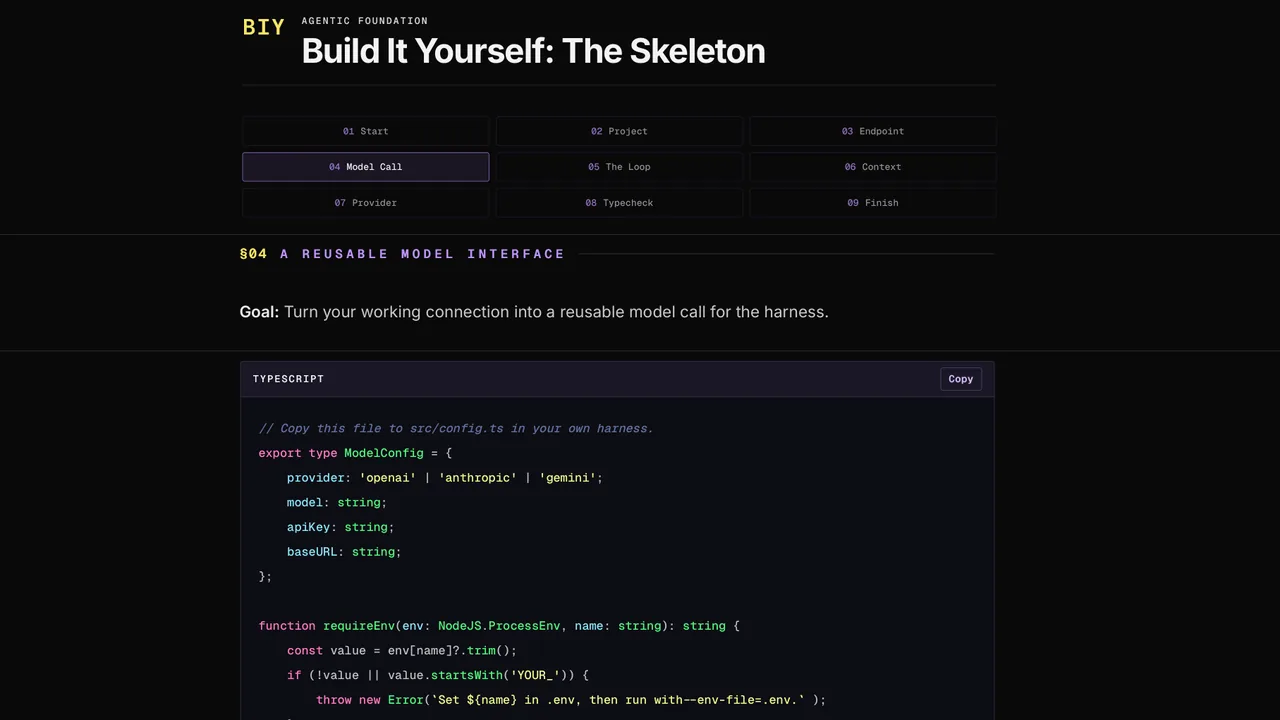The height and width of the screenshot is (720, 1280).
Task: Click the 'AGENTIC FOUNDATION' label
Action: [365, 21]
